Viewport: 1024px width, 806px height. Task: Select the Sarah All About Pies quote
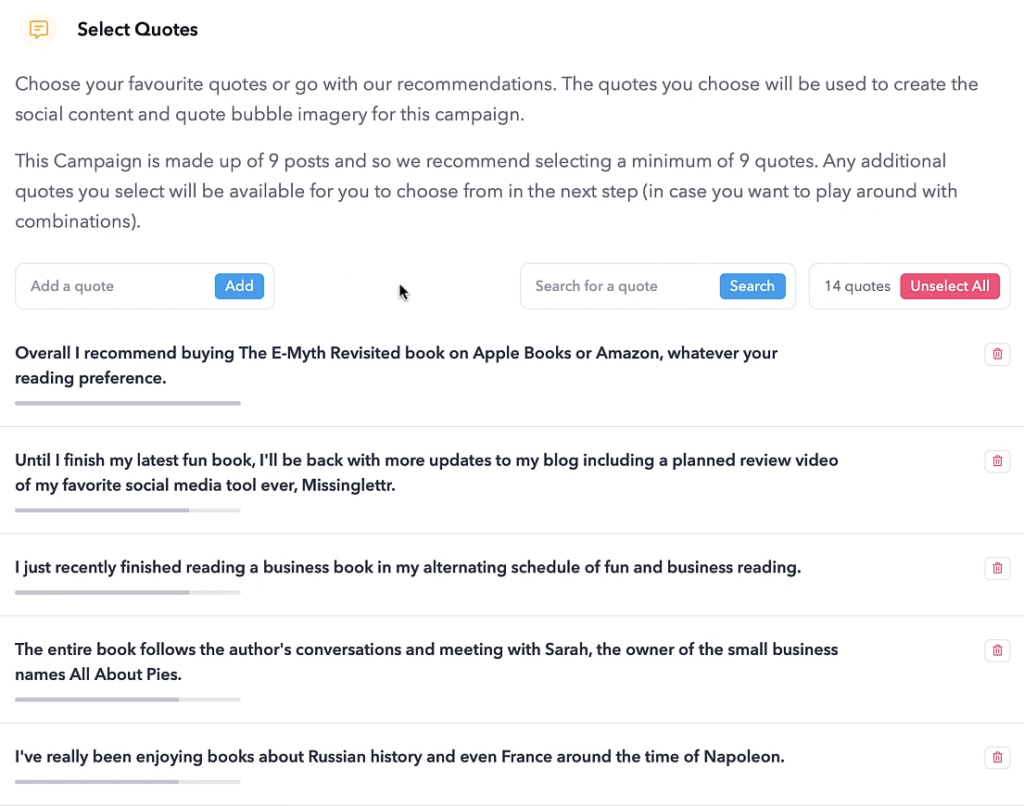(x=426, y=662)
